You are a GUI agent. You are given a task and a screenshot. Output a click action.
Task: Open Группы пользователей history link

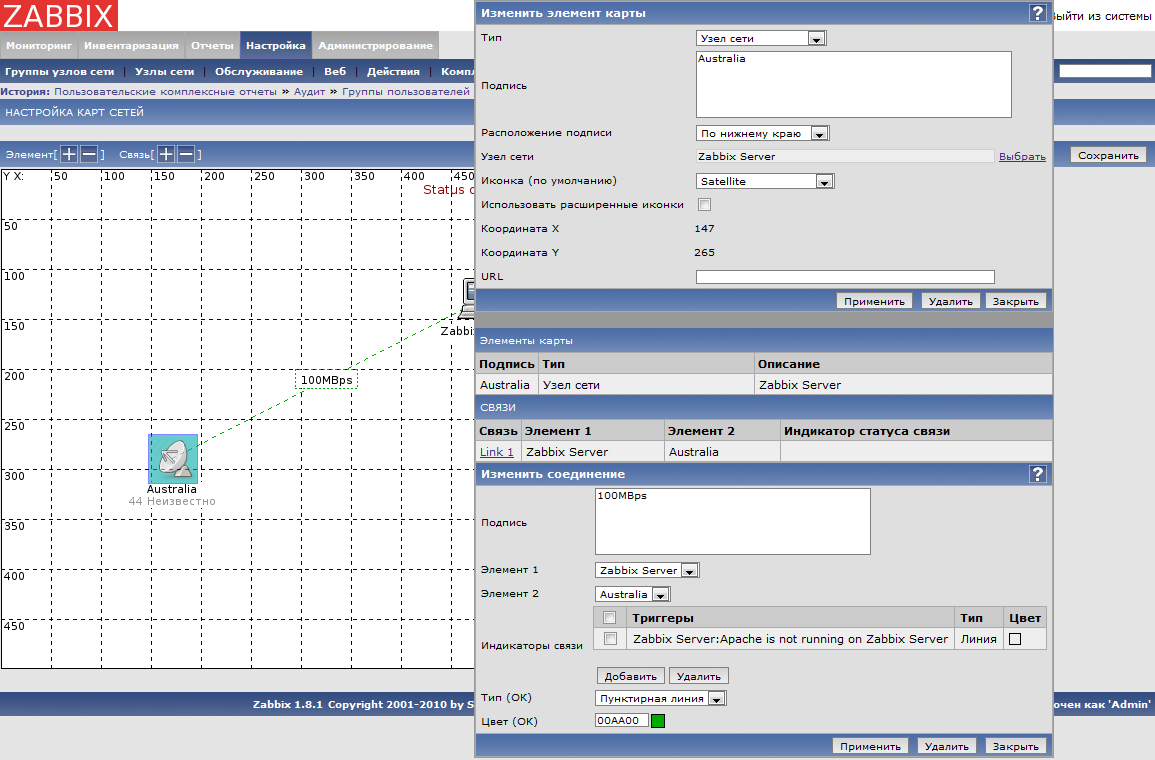point(406,91)
